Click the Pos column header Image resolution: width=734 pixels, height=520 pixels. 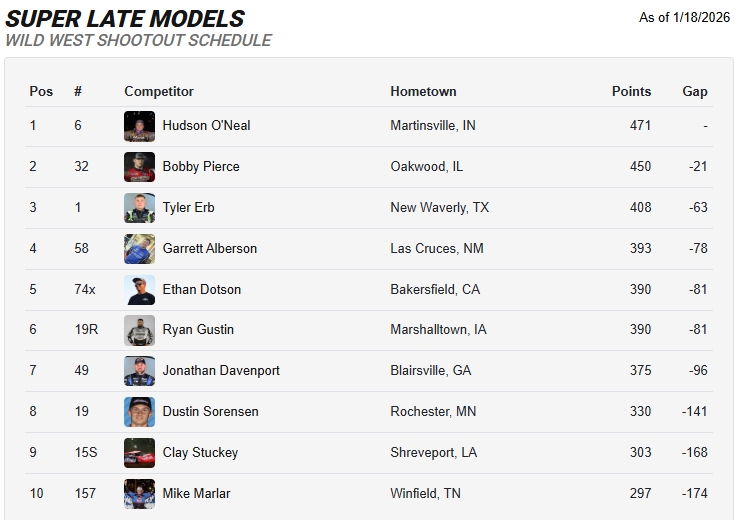click(x=41, y=91)
